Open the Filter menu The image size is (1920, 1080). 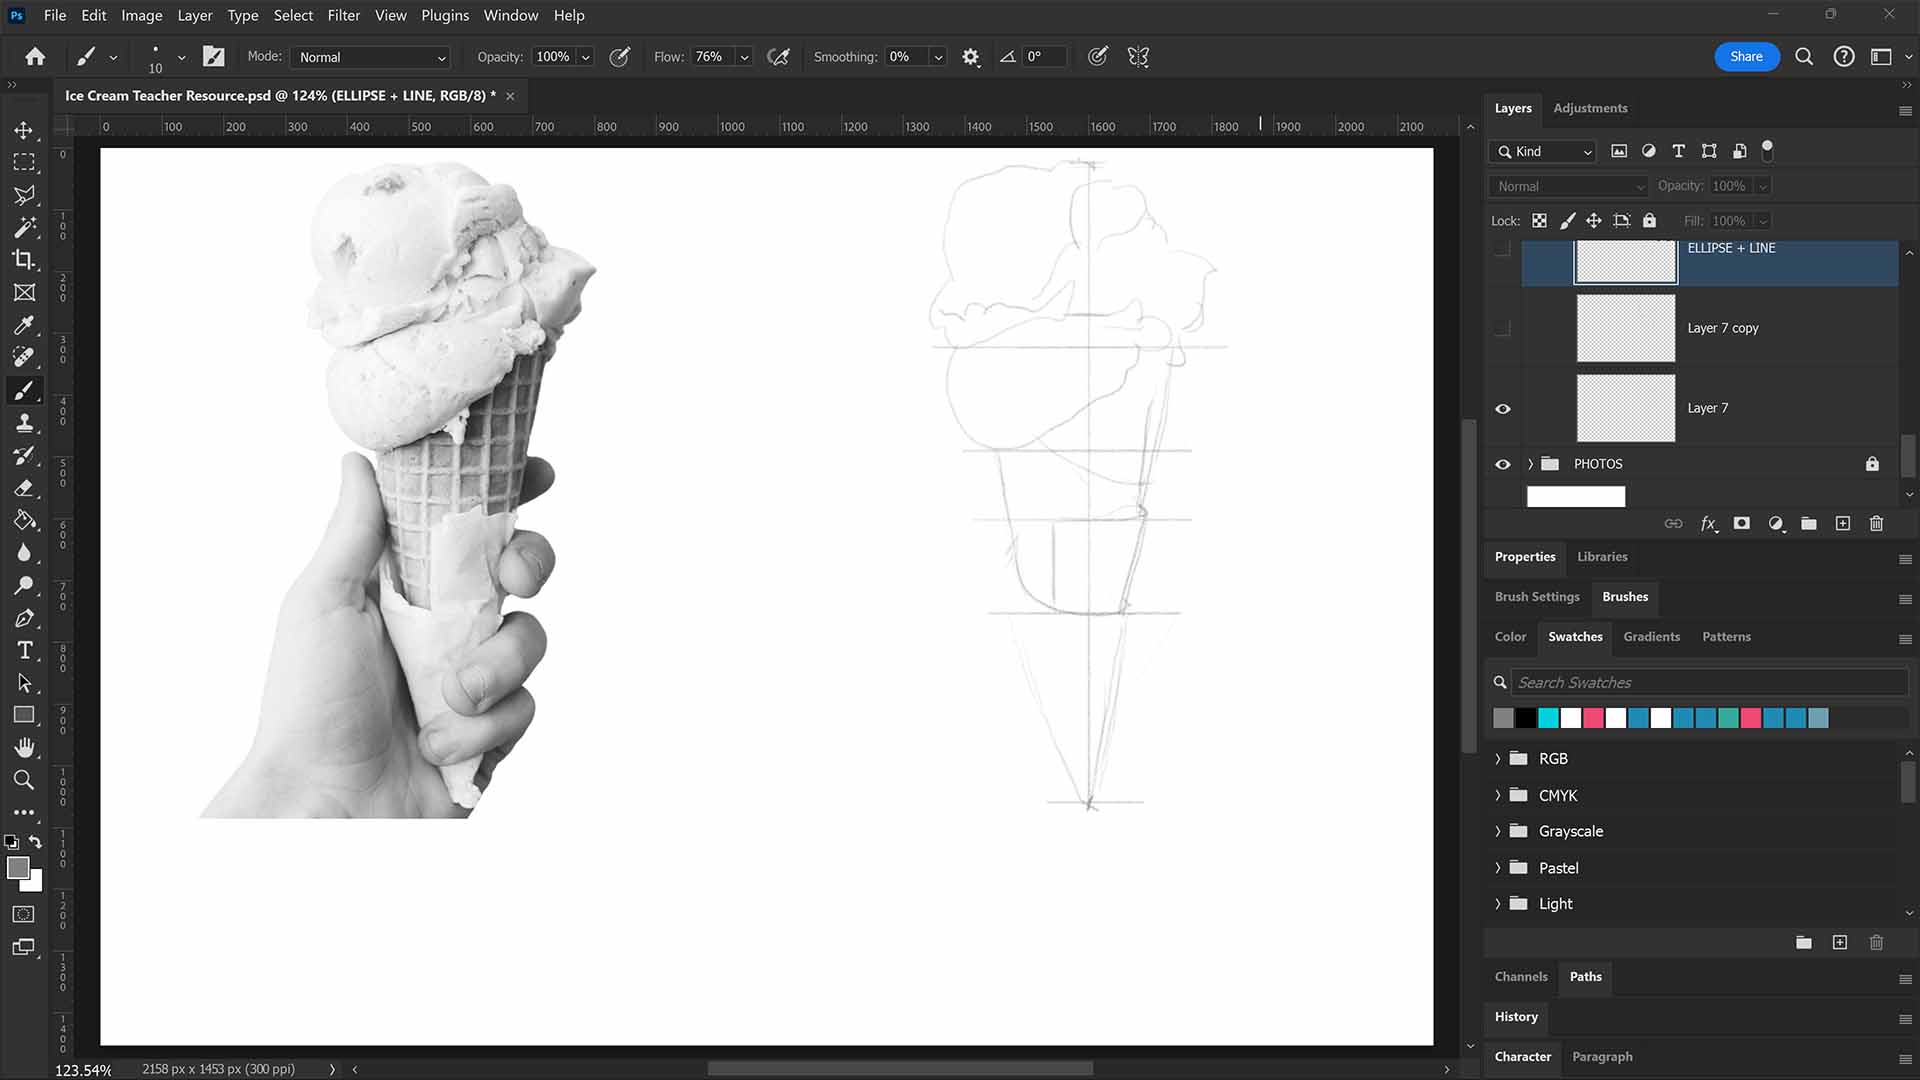tap(343, 15)
